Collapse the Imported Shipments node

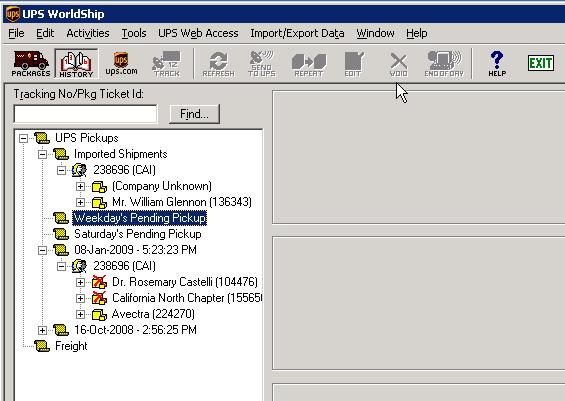click(x=43, y=154)
